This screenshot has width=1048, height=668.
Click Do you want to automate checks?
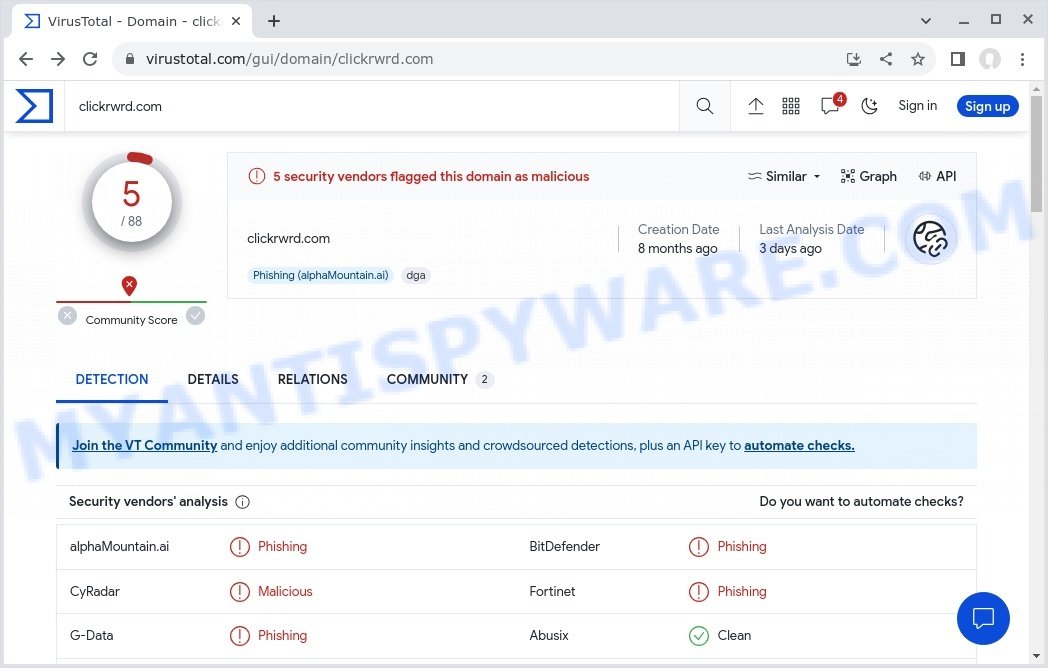click(x=861, y=502)
